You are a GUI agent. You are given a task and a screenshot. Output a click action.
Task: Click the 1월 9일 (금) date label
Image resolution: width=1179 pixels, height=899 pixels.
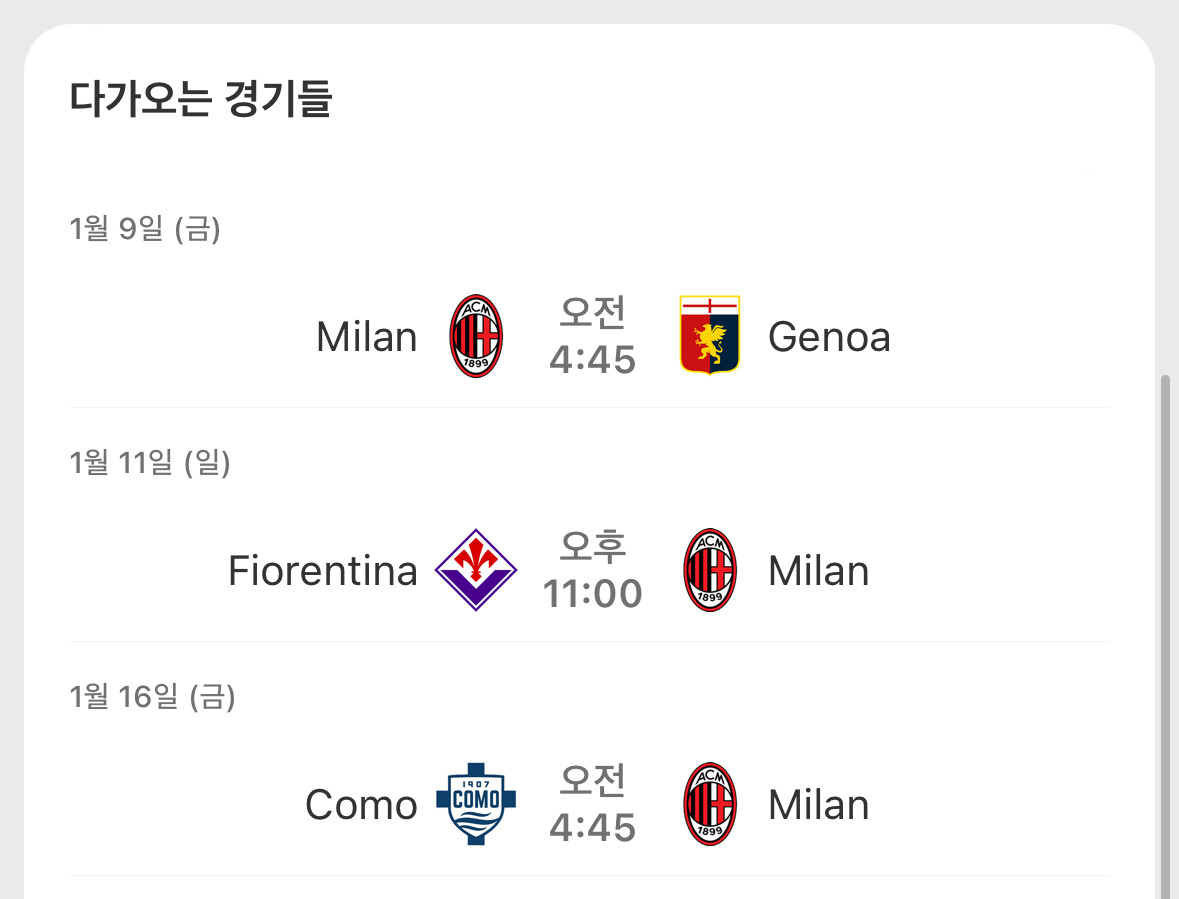point(145,229)
